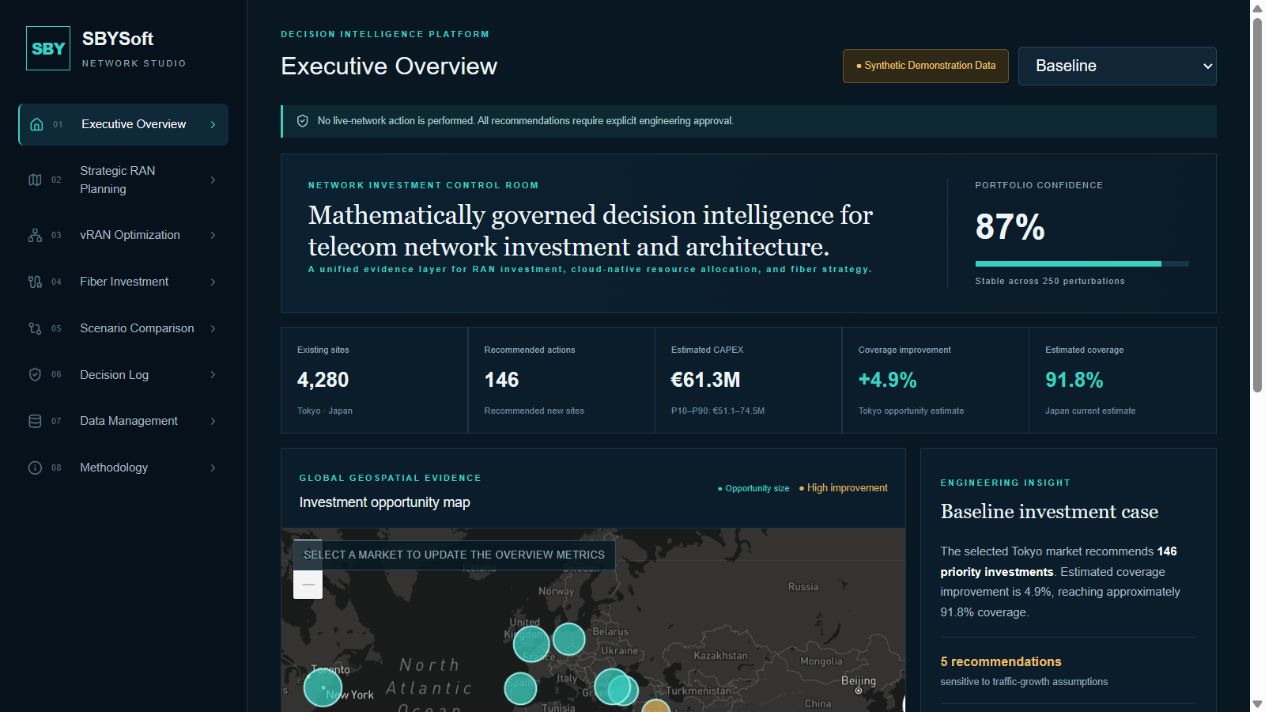Click the Scenario Comparison branch icon
Viewport: 1265px width, 712px height.
[x=35, y=328]
